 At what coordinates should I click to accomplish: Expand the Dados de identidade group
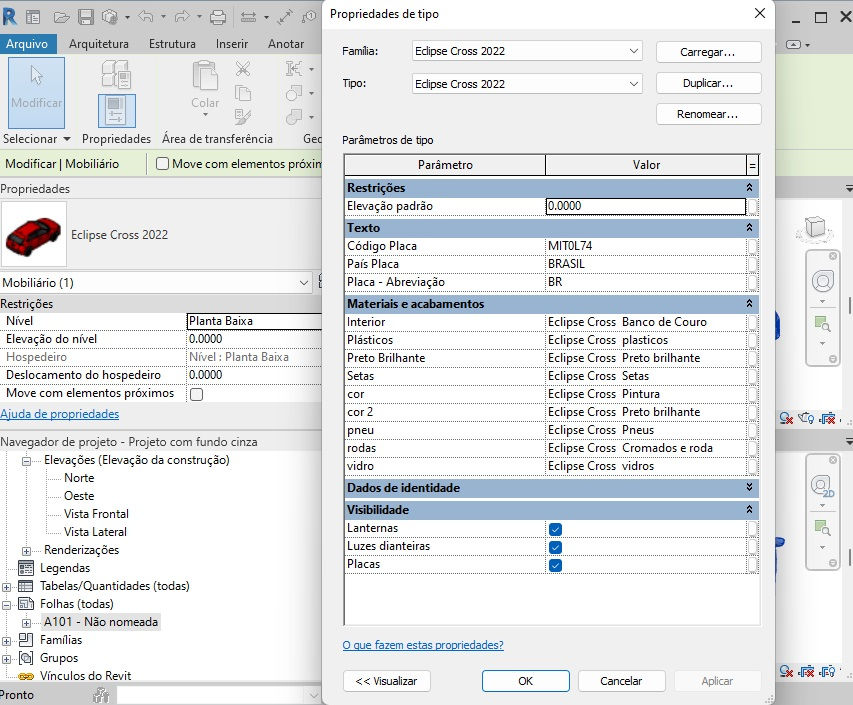(x=749, y=487)
